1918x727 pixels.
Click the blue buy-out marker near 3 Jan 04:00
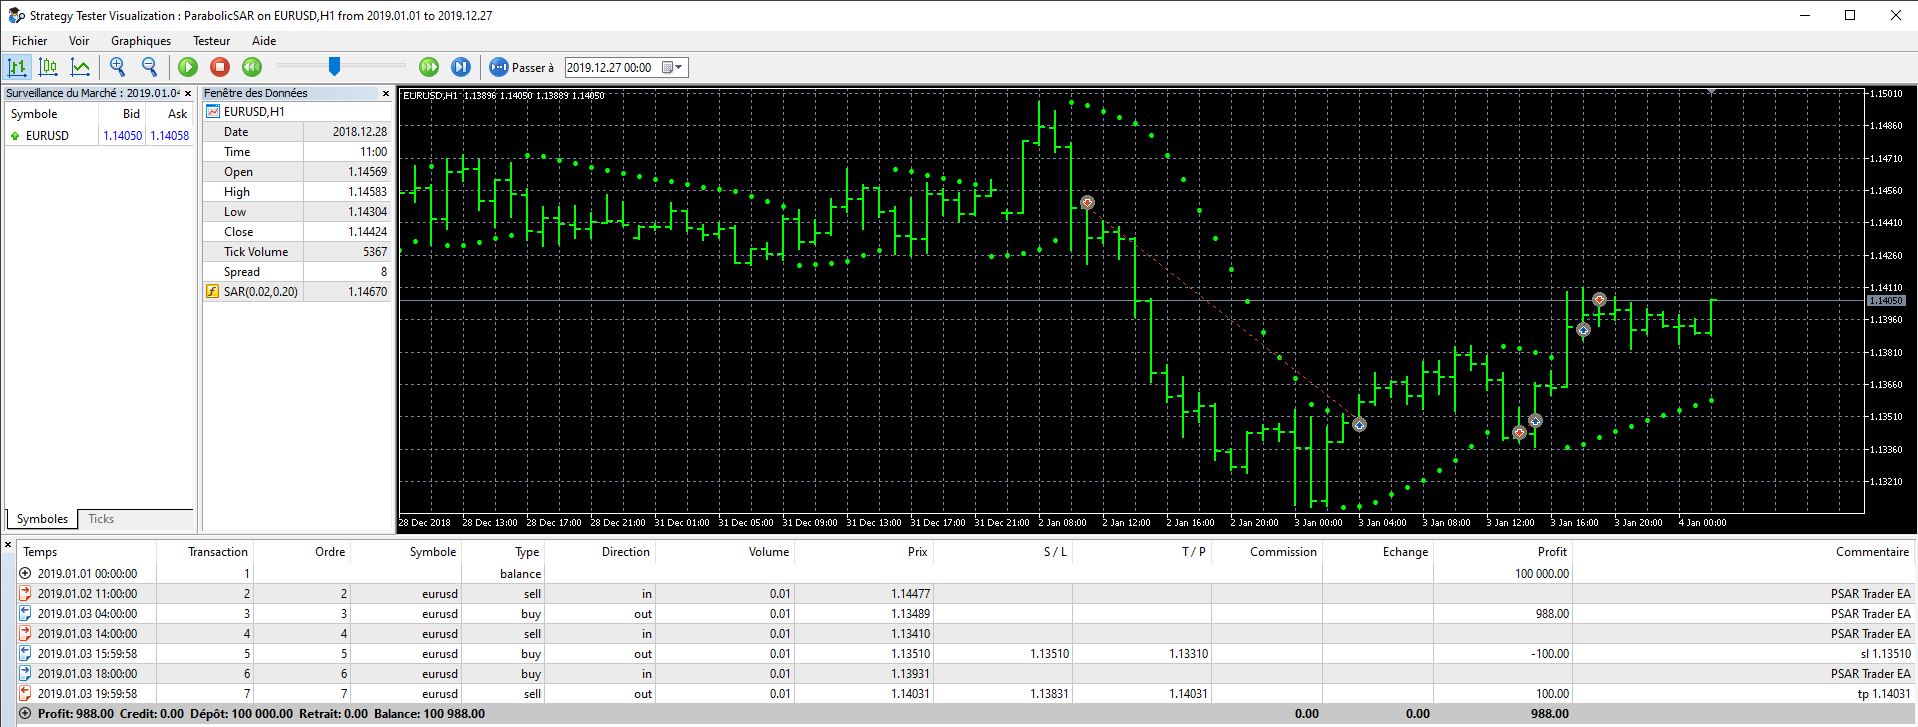coord(1359,425)
